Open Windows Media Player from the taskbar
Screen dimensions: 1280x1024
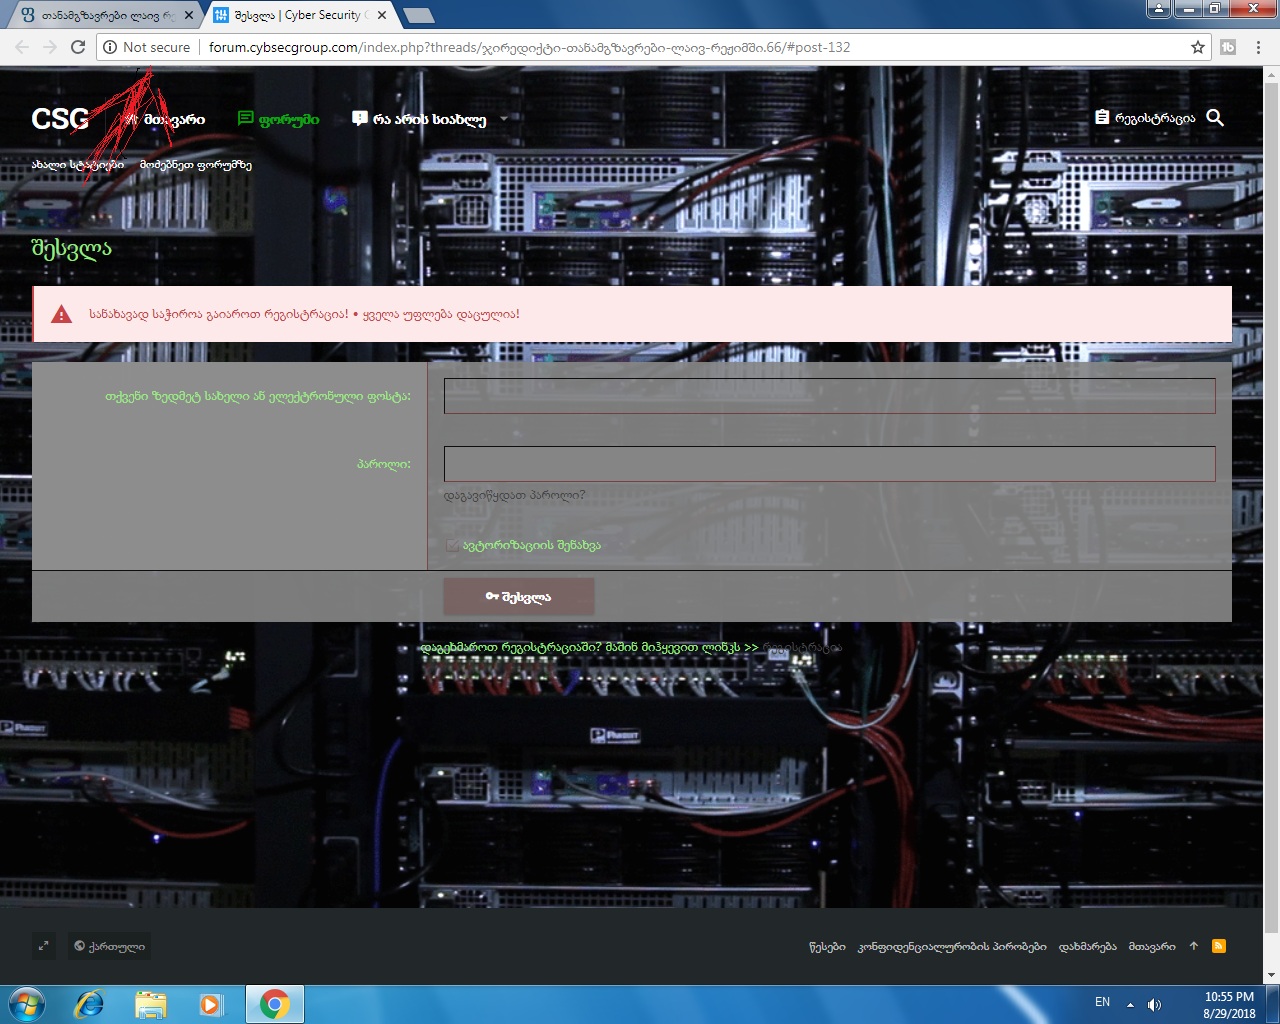pos(211,1004)
